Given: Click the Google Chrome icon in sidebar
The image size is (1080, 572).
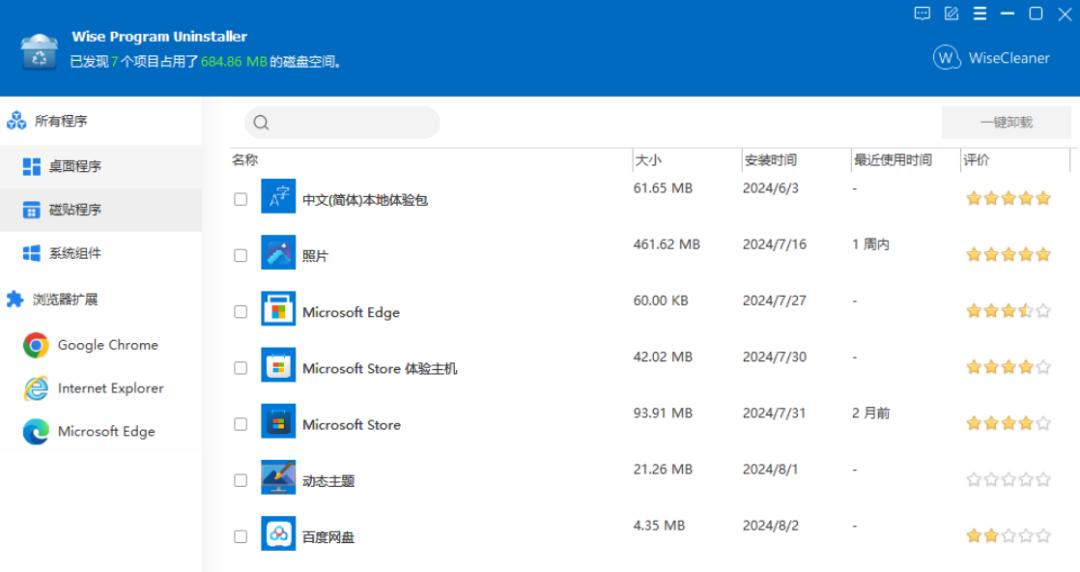Looking at the screenshot, I should click(36, 345).
